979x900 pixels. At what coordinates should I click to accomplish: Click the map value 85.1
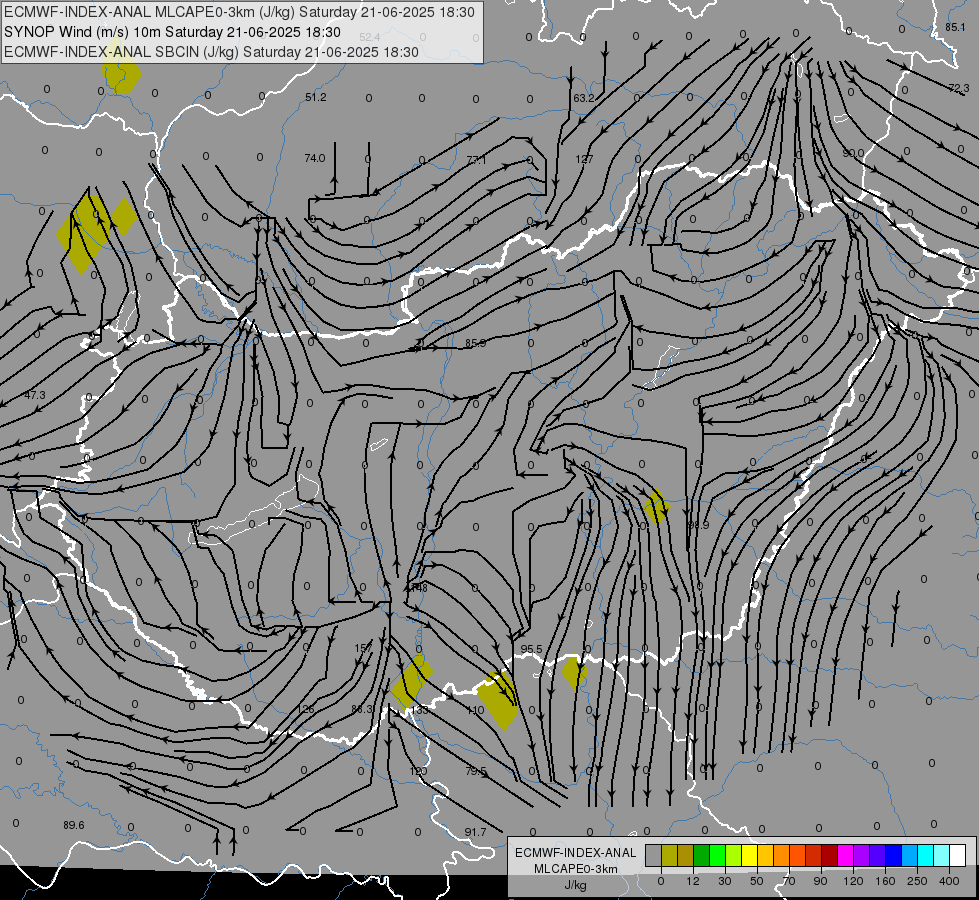(x=955, y=27)
